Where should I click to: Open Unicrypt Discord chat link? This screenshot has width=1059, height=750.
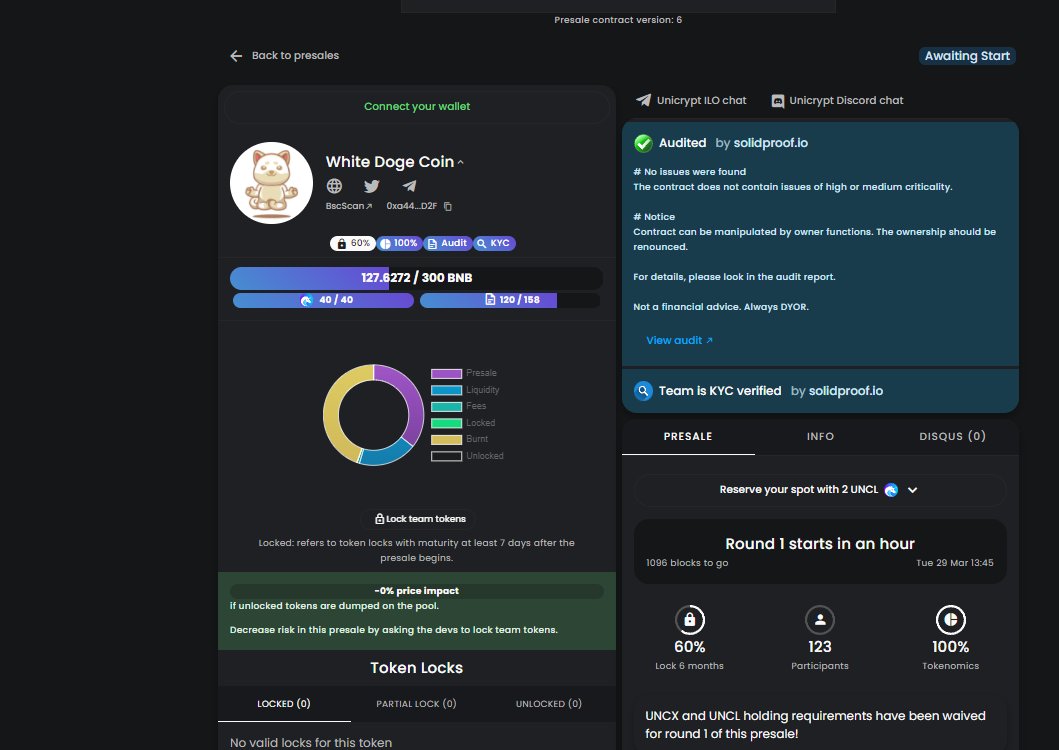coord(846,100)
